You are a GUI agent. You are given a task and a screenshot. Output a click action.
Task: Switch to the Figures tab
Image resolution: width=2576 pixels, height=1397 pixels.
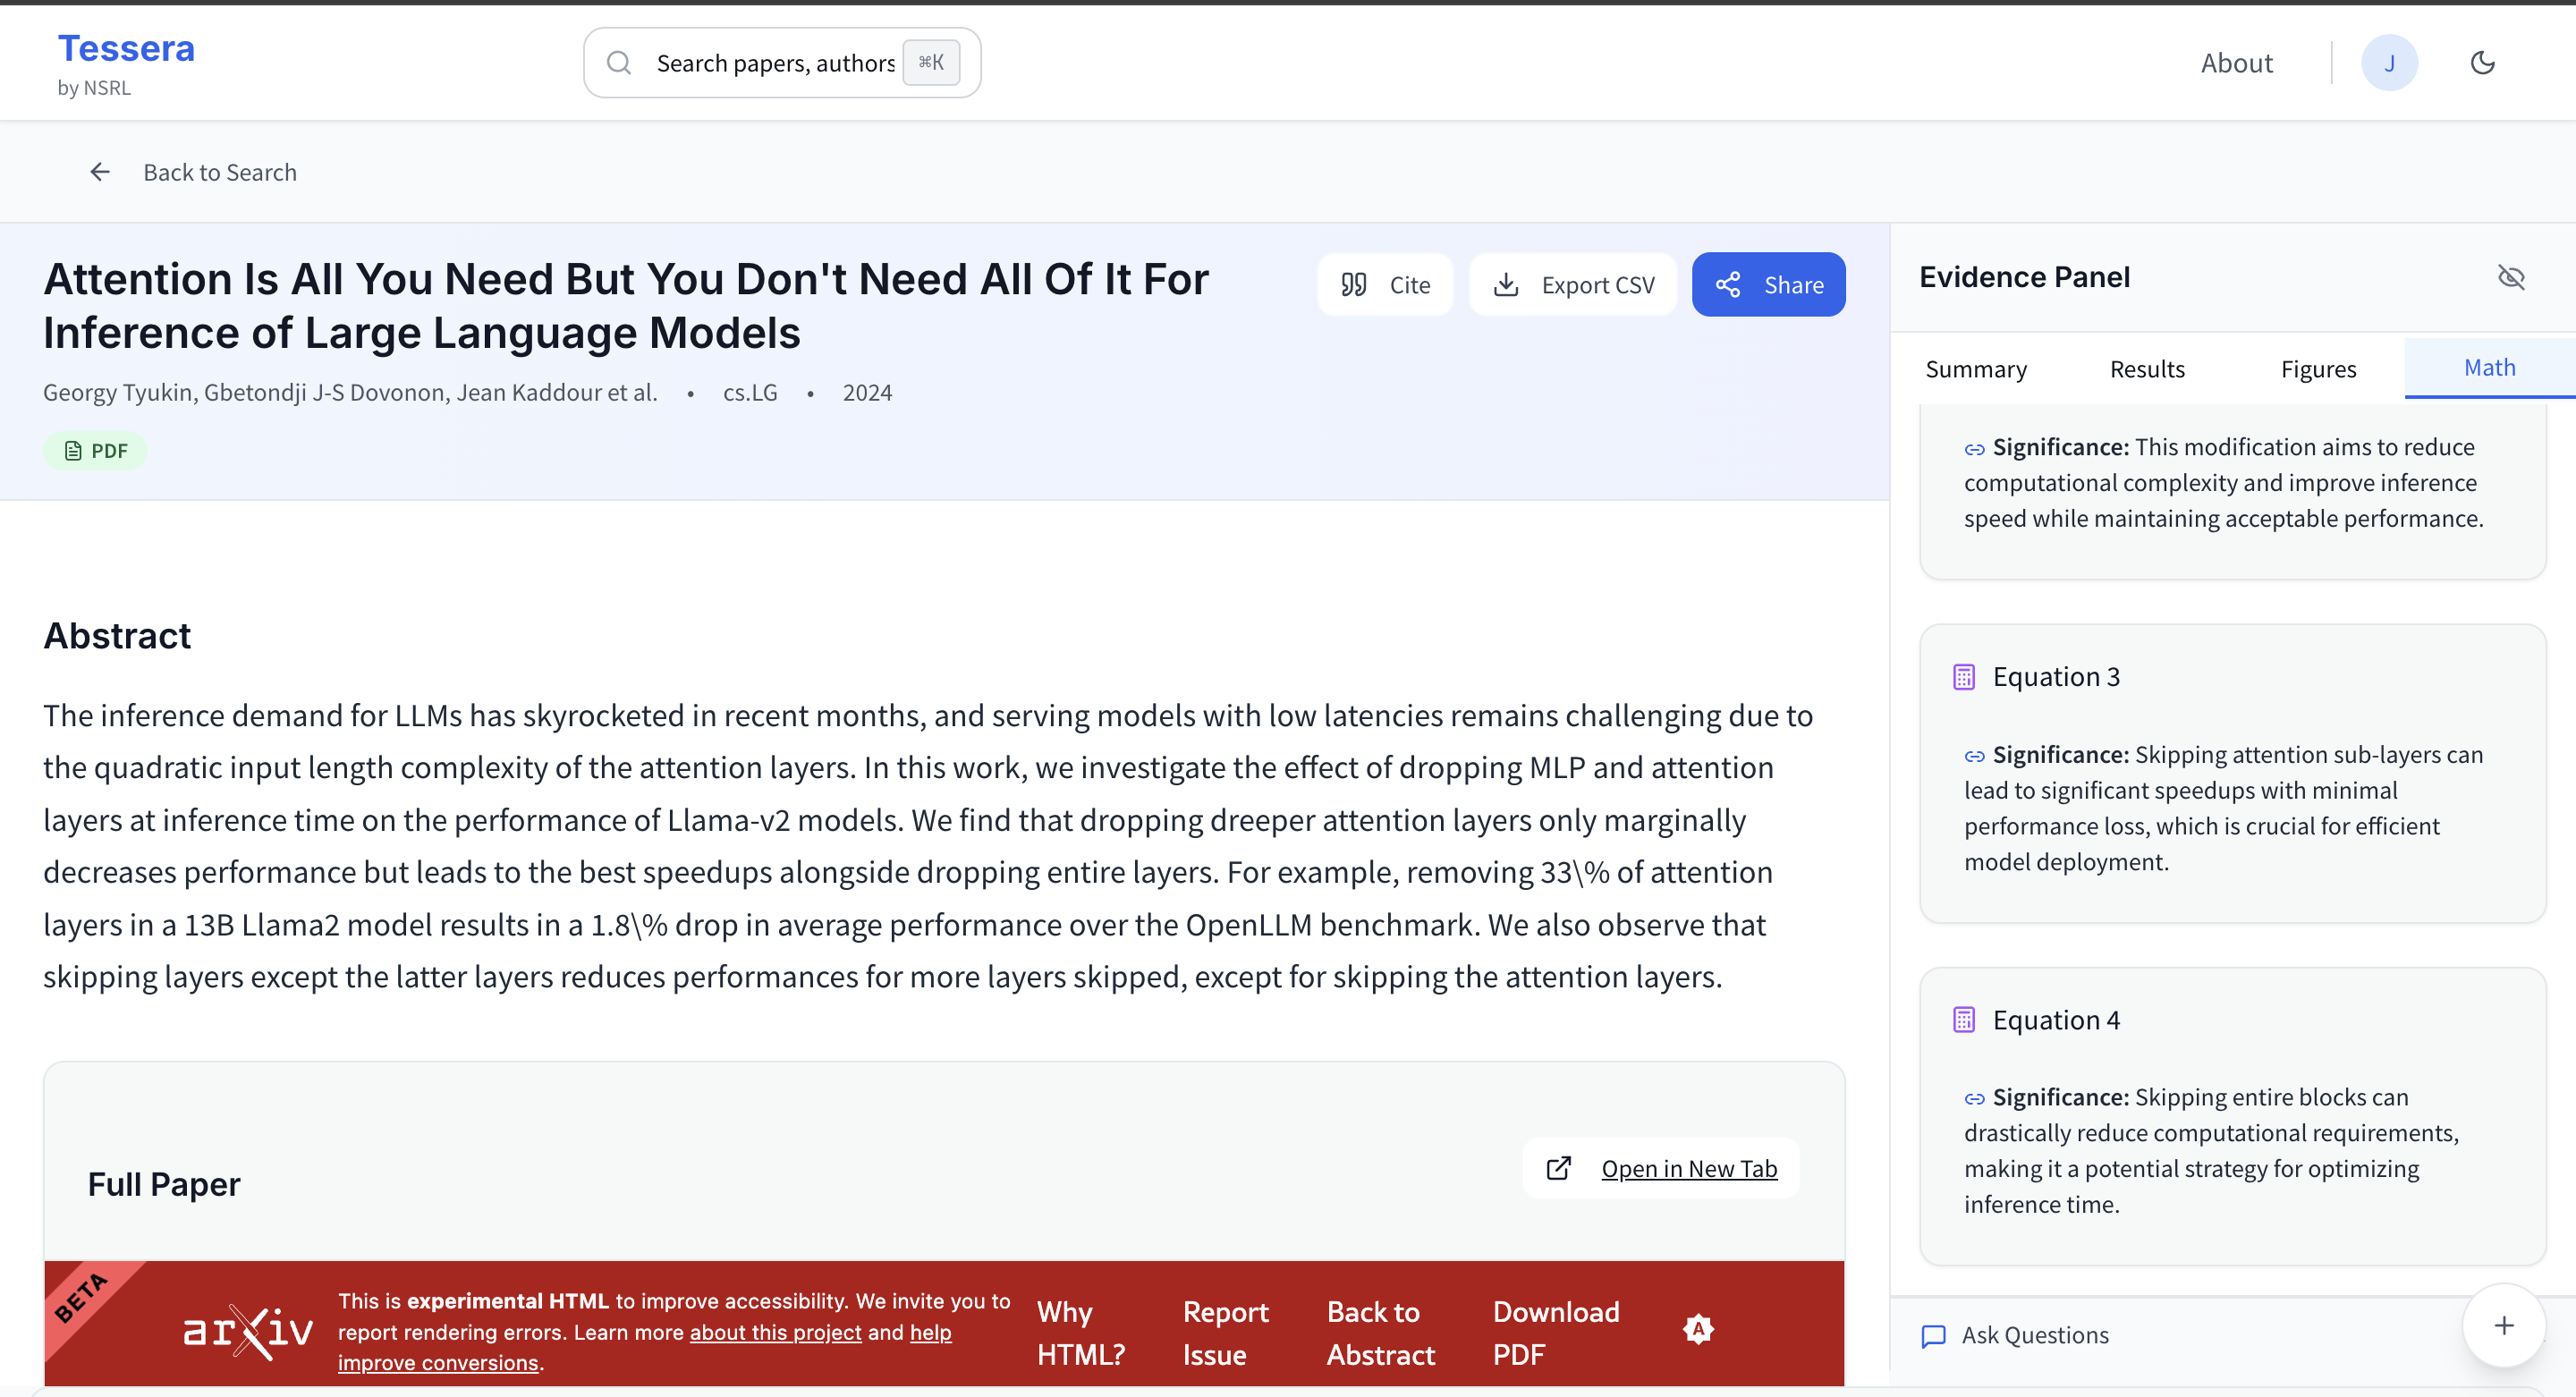tap(2318, 369)
